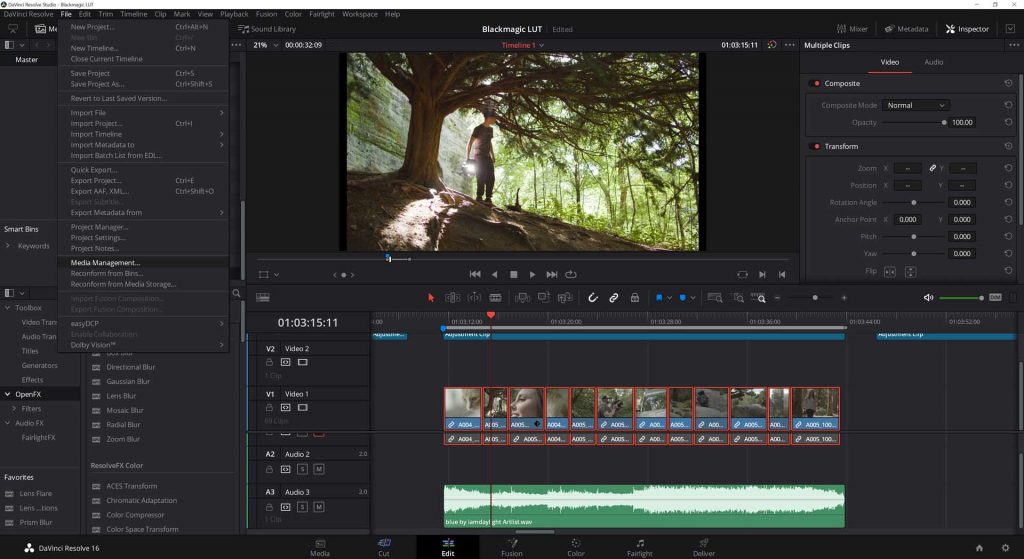Toggle the DIM audio button
This screenshot has width=1024, height=559.
click(995, 298)
